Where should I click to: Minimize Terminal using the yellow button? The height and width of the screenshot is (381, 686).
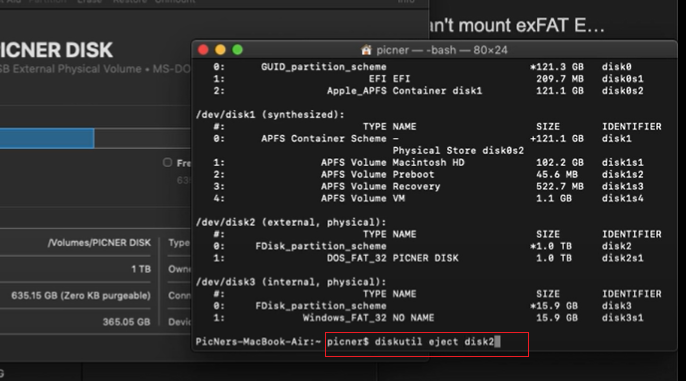pos(220,50)
